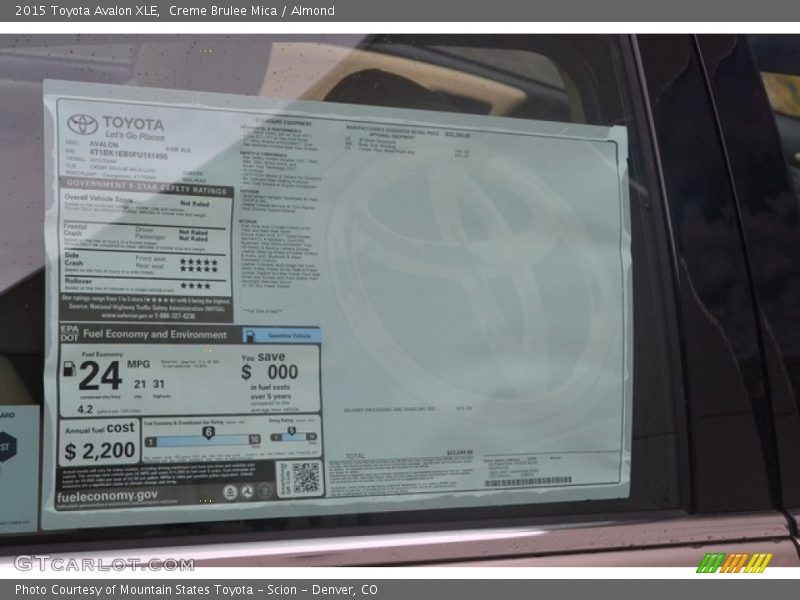The height and width of the screenshot is (600, 800).
Task: Click the 'Frontal Crash' label
Action: (x=74, y=230)
